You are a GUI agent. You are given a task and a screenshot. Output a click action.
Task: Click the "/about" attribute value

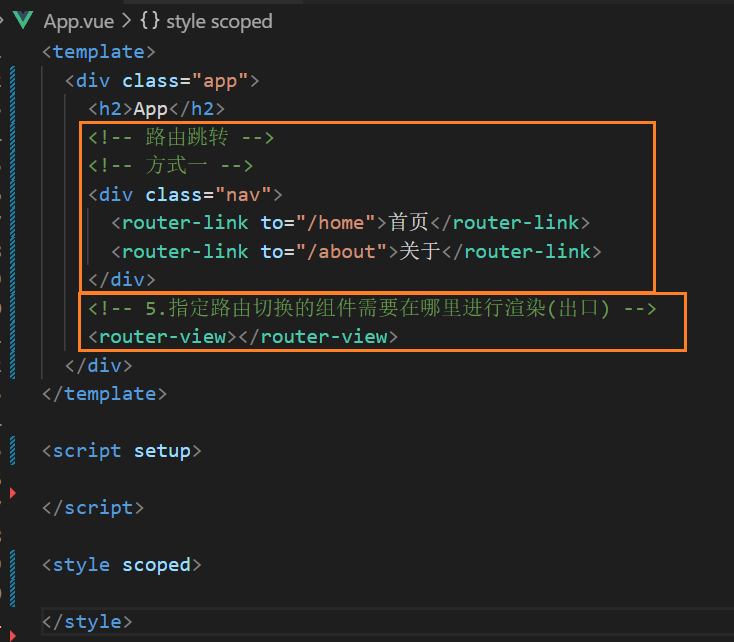coord(342,251)
